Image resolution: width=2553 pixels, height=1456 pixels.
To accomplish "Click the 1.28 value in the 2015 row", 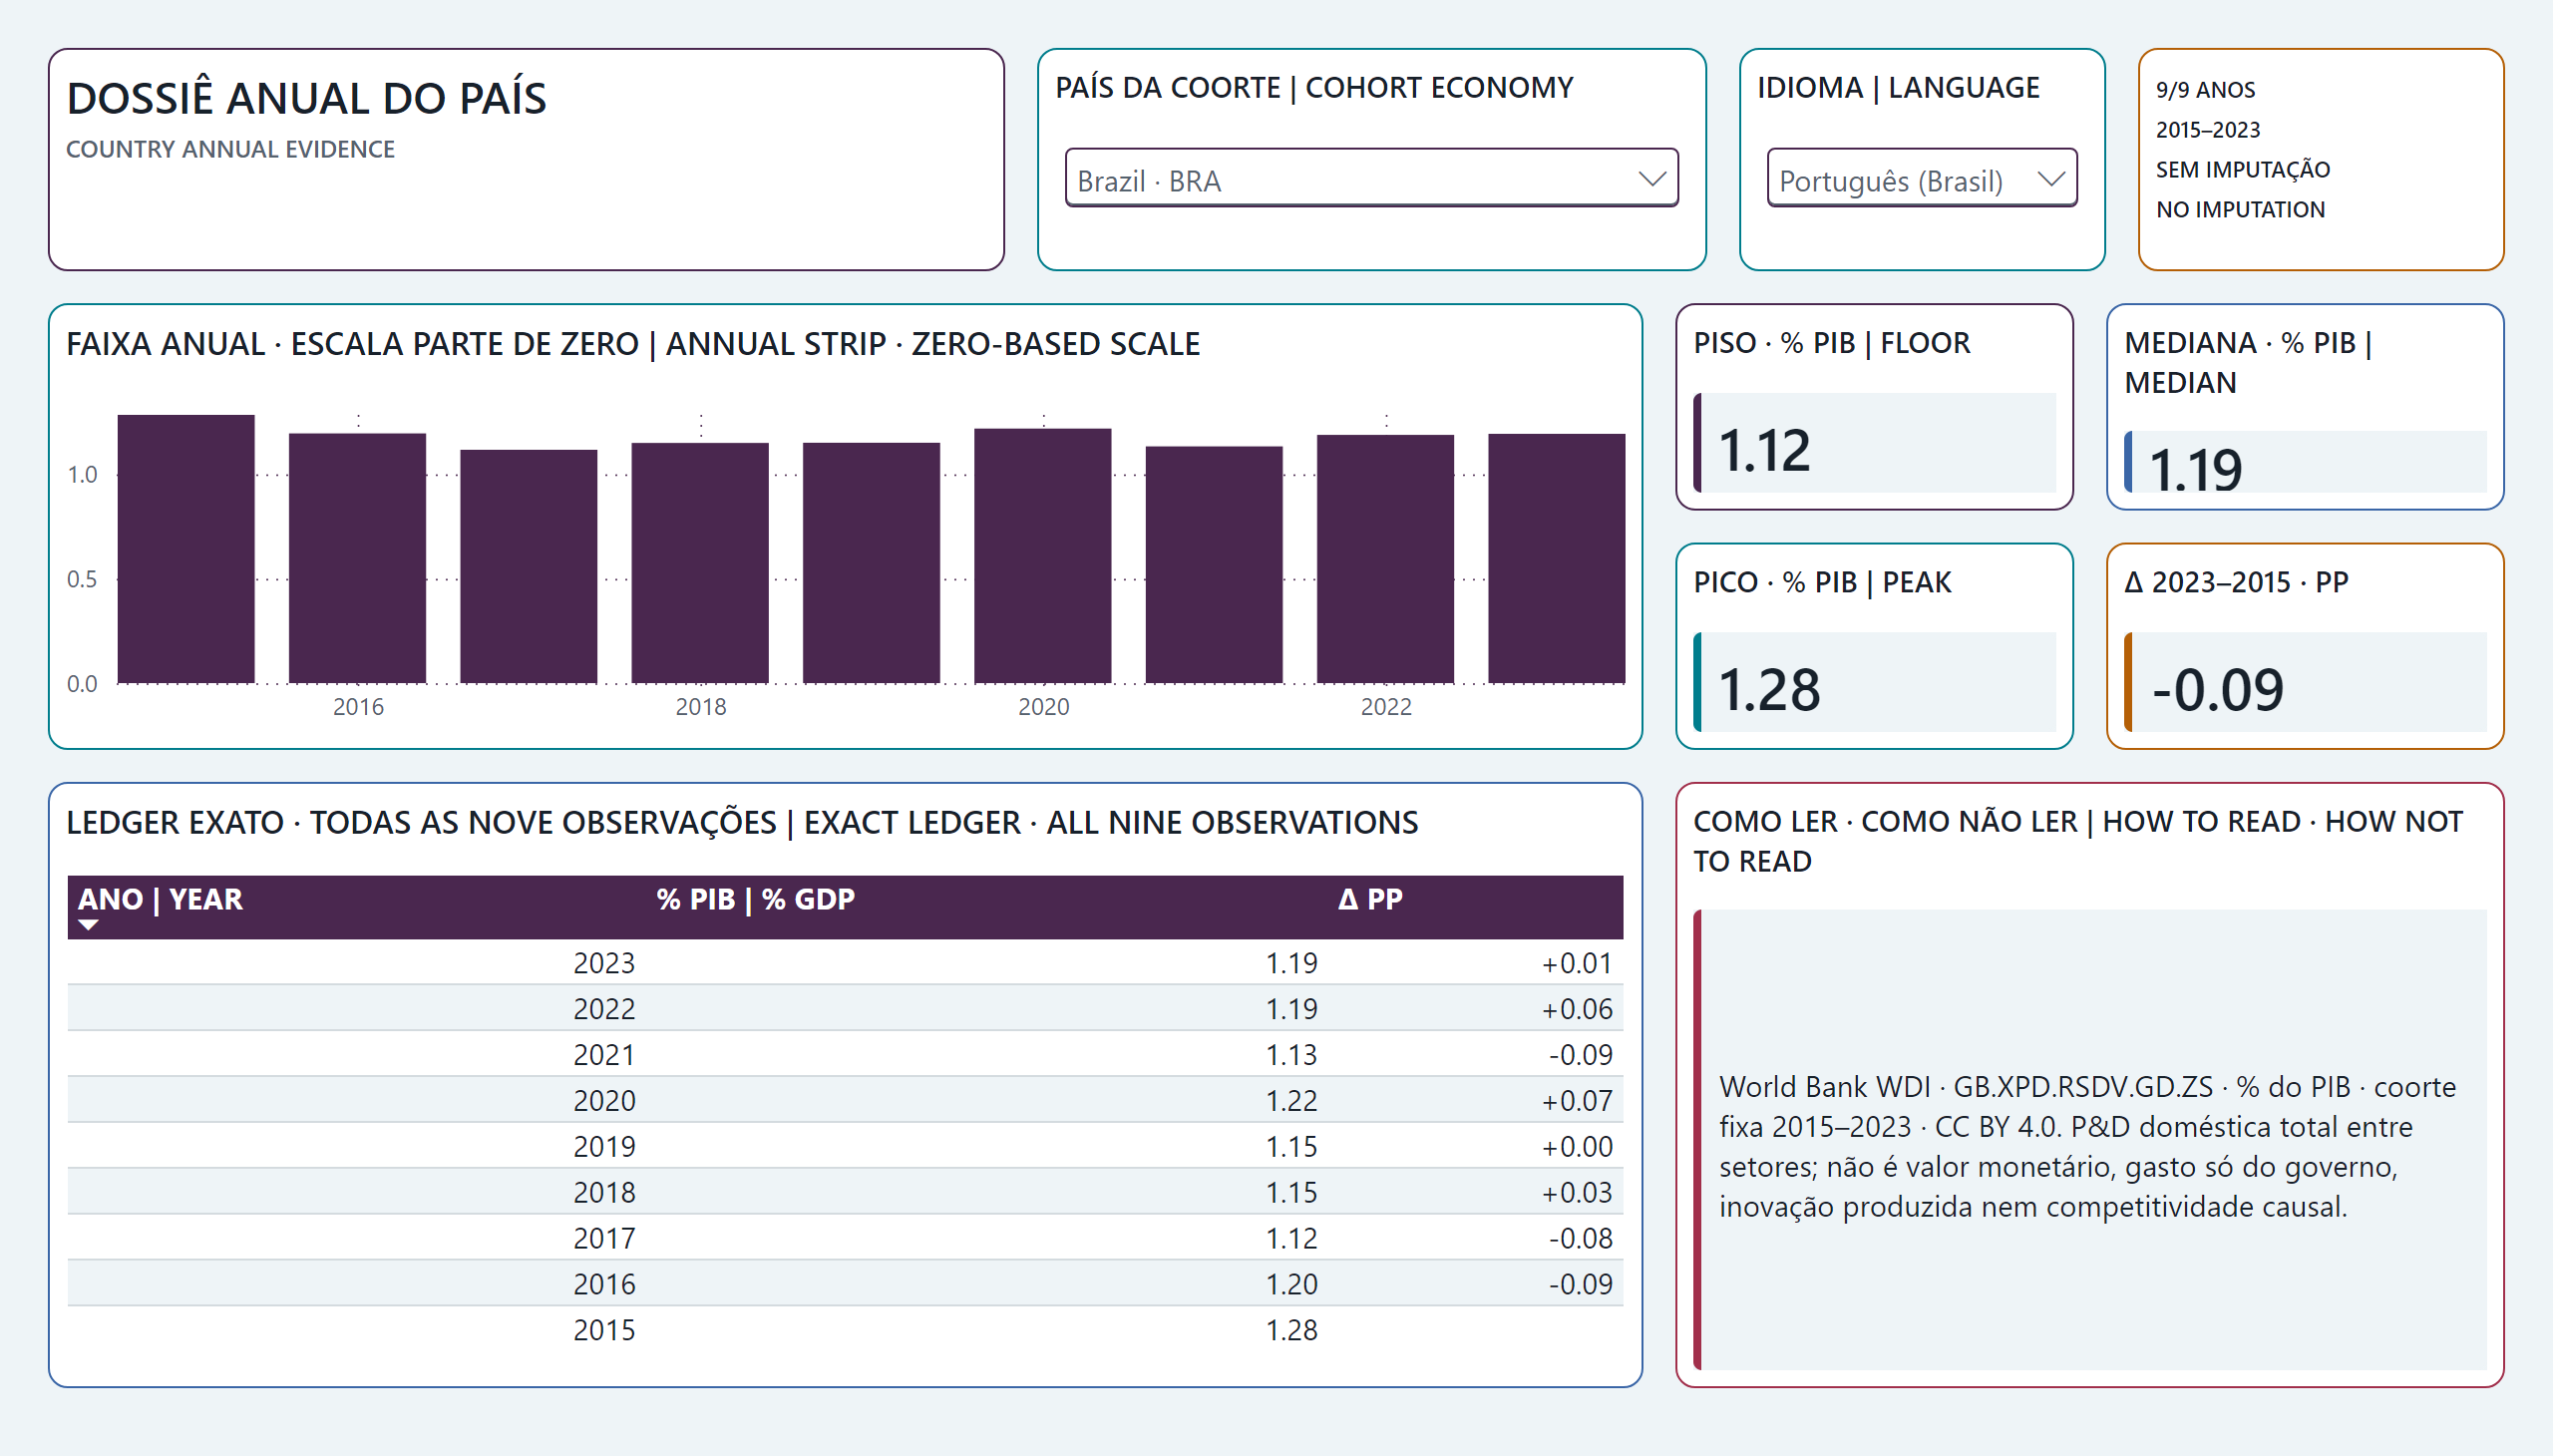I will pos(1291,1331).
